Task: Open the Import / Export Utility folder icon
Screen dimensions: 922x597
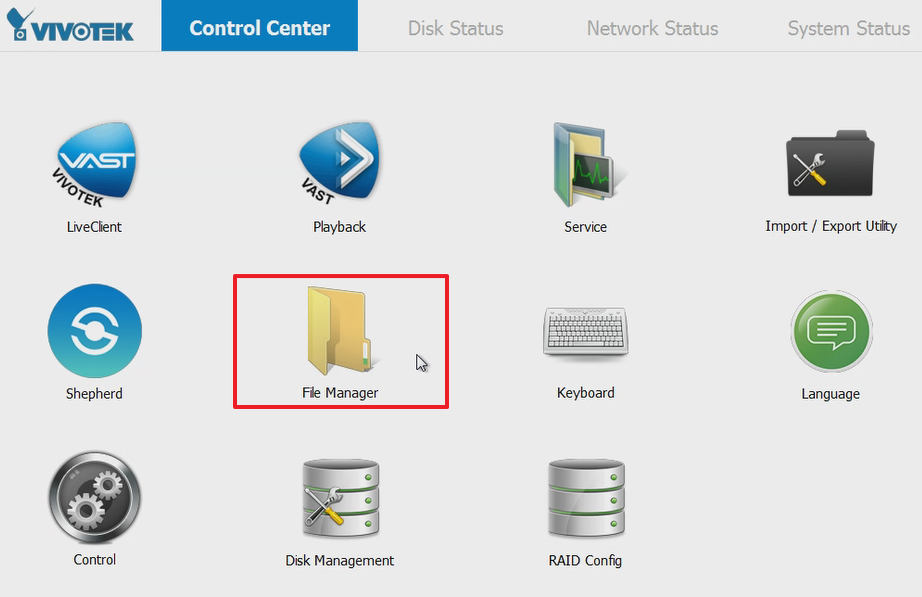Action: (x=830, y=164)
